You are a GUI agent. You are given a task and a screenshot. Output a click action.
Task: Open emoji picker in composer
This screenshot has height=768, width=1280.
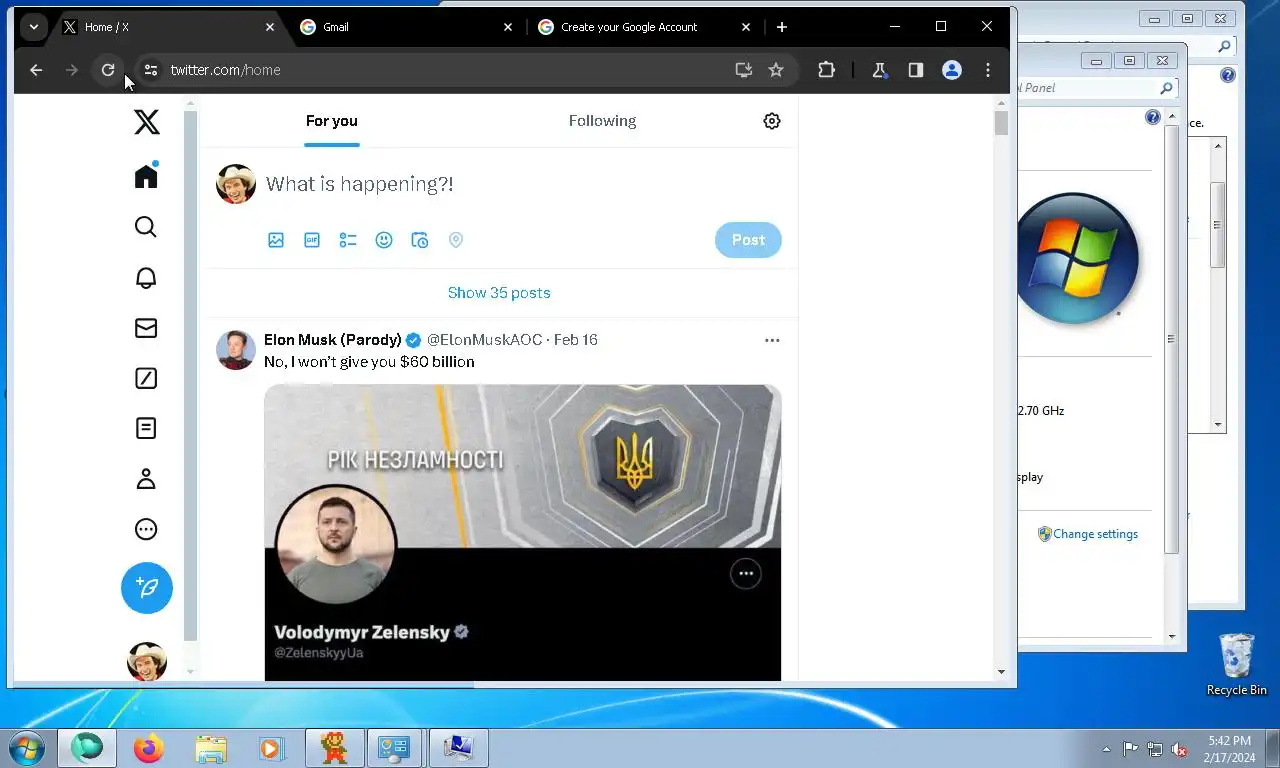pos(384,240)
